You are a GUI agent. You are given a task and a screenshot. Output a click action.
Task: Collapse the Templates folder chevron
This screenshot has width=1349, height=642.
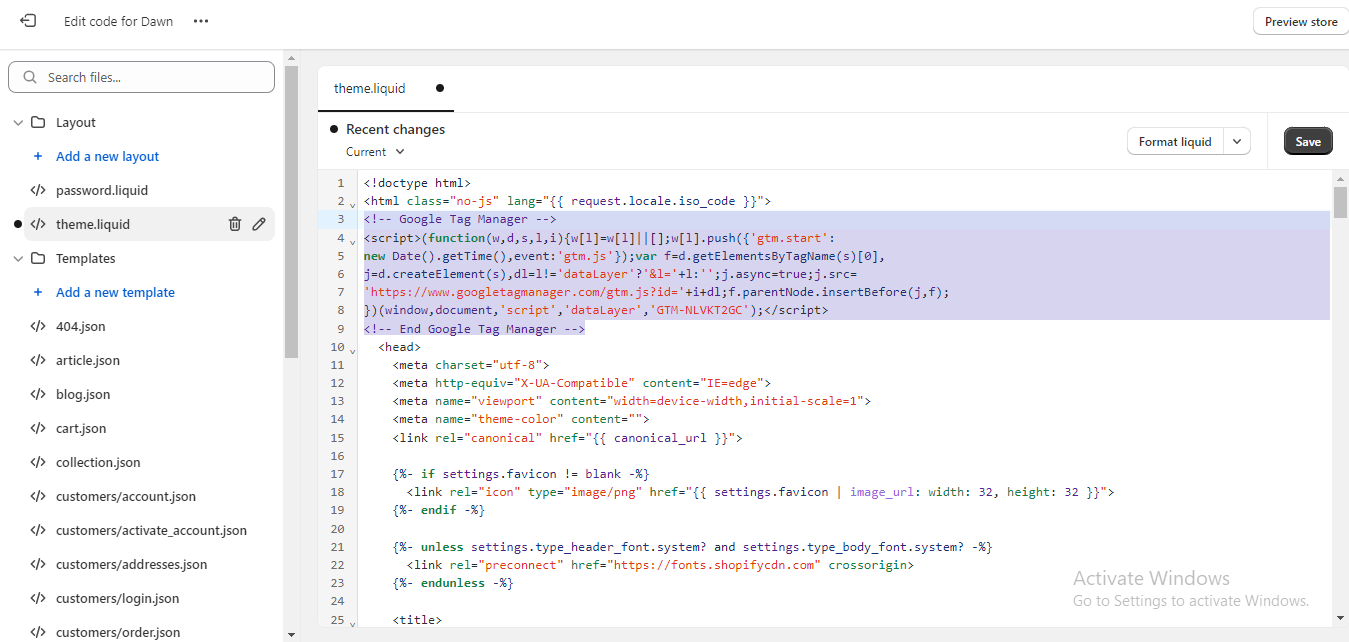click(17, 259)
